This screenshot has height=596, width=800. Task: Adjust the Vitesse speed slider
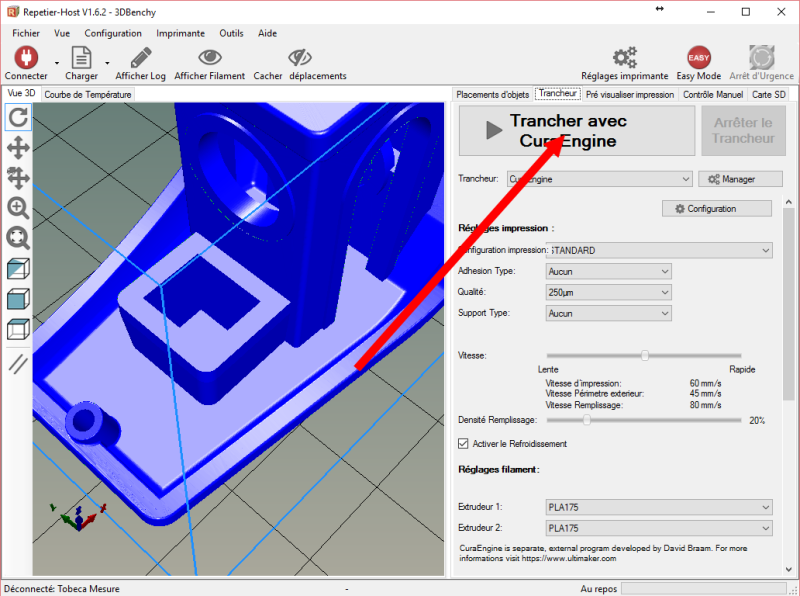645,354
